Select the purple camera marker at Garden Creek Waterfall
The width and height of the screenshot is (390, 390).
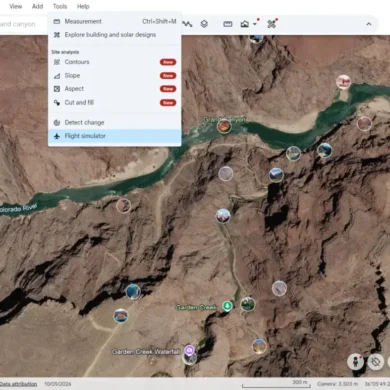pos(189,351)
